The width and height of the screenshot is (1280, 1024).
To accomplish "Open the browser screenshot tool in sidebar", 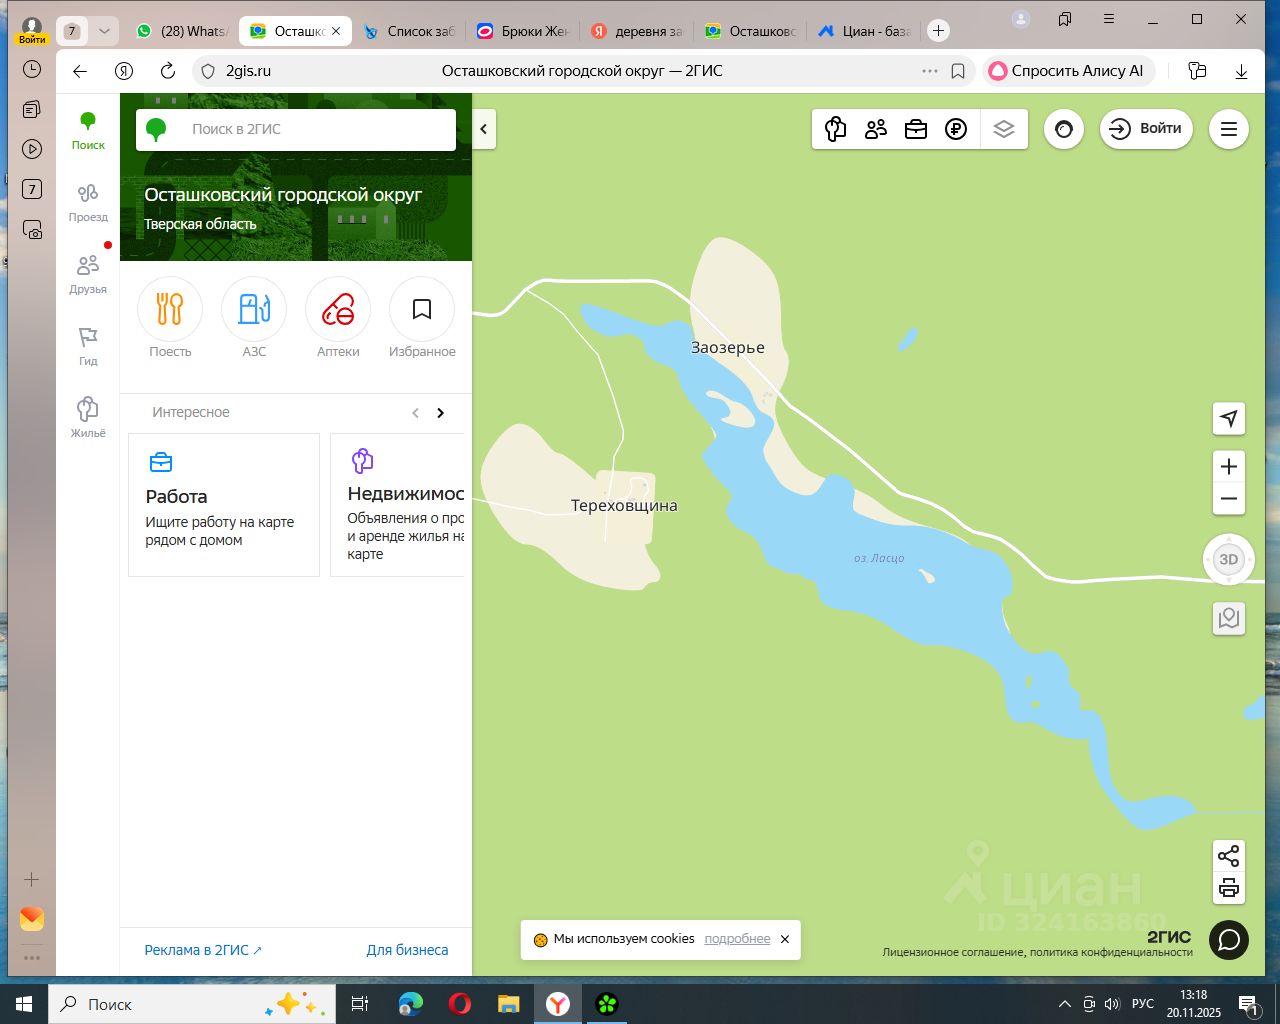I will pos(32,230).
